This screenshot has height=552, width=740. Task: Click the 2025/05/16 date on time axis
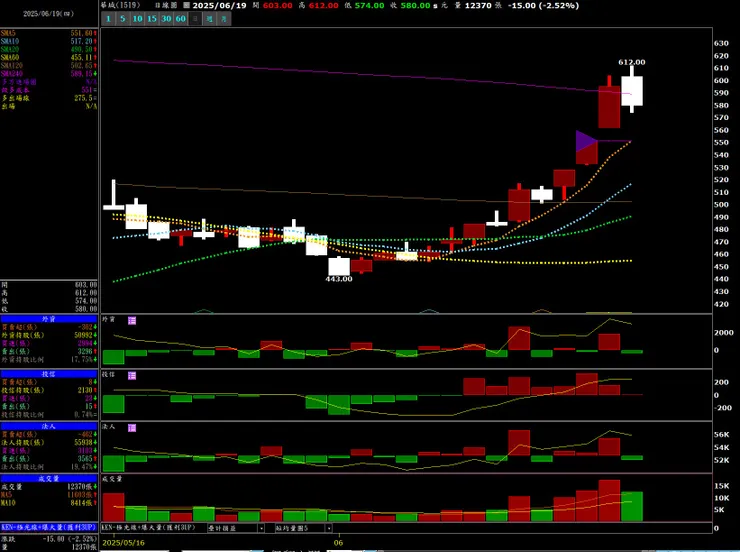tap(124, 543)
